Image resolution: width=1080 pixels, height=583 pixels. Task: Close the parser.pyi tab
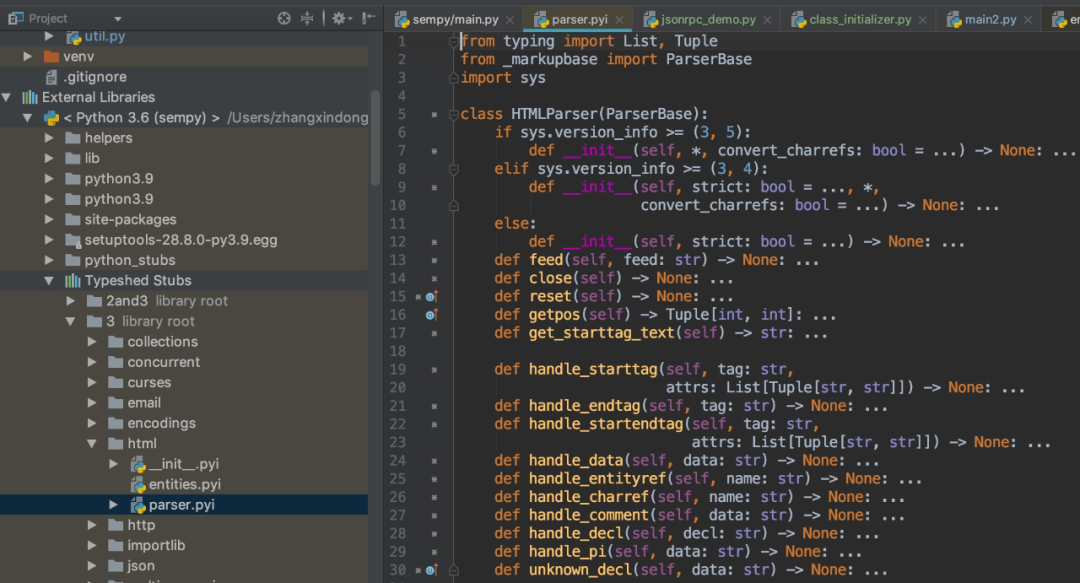pyautogui.click(x=619, y=20)
